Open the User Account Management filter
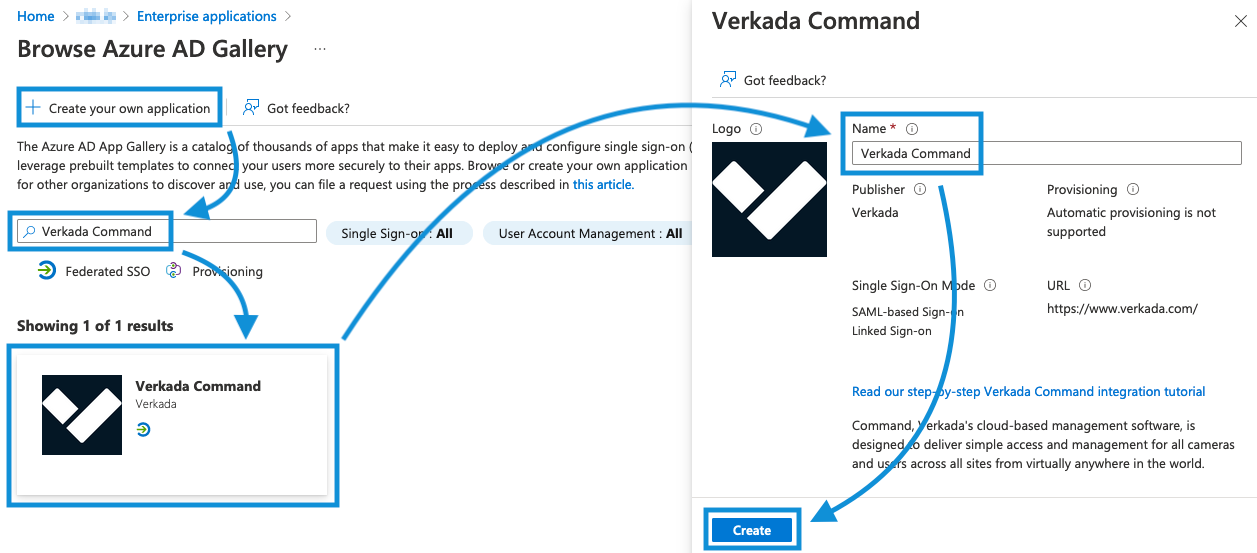 click(590, 233)
